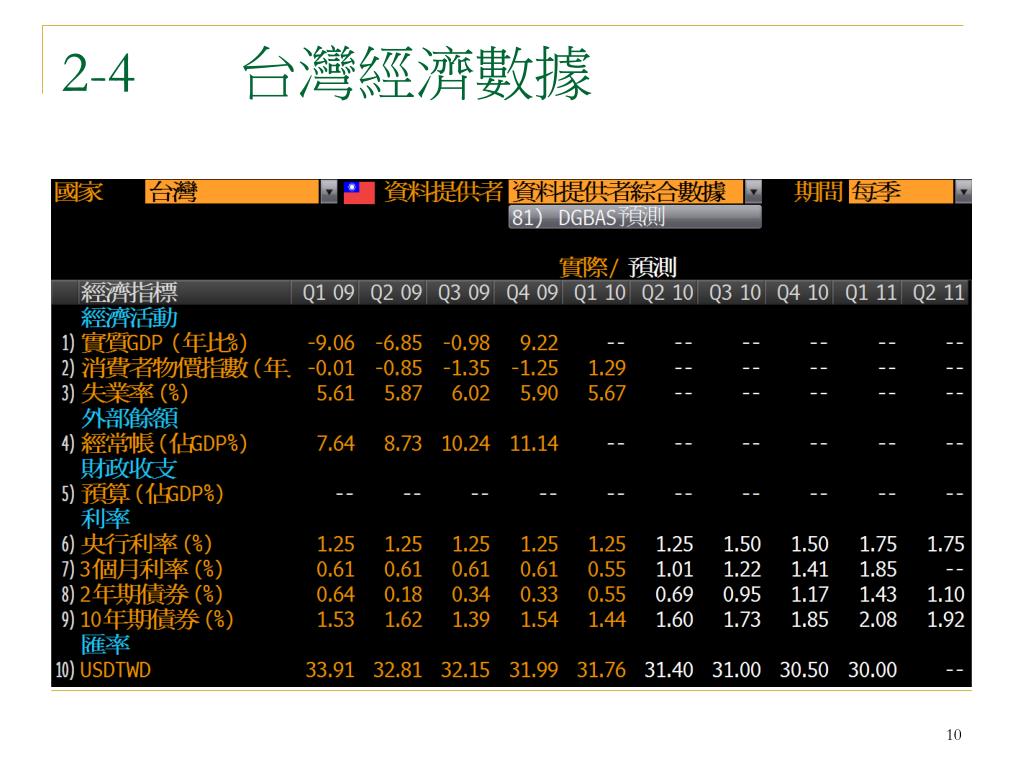Open row 1) 實質GDP (年比%)
This screenshot has height=768, width=1023.
coord(155,343)
